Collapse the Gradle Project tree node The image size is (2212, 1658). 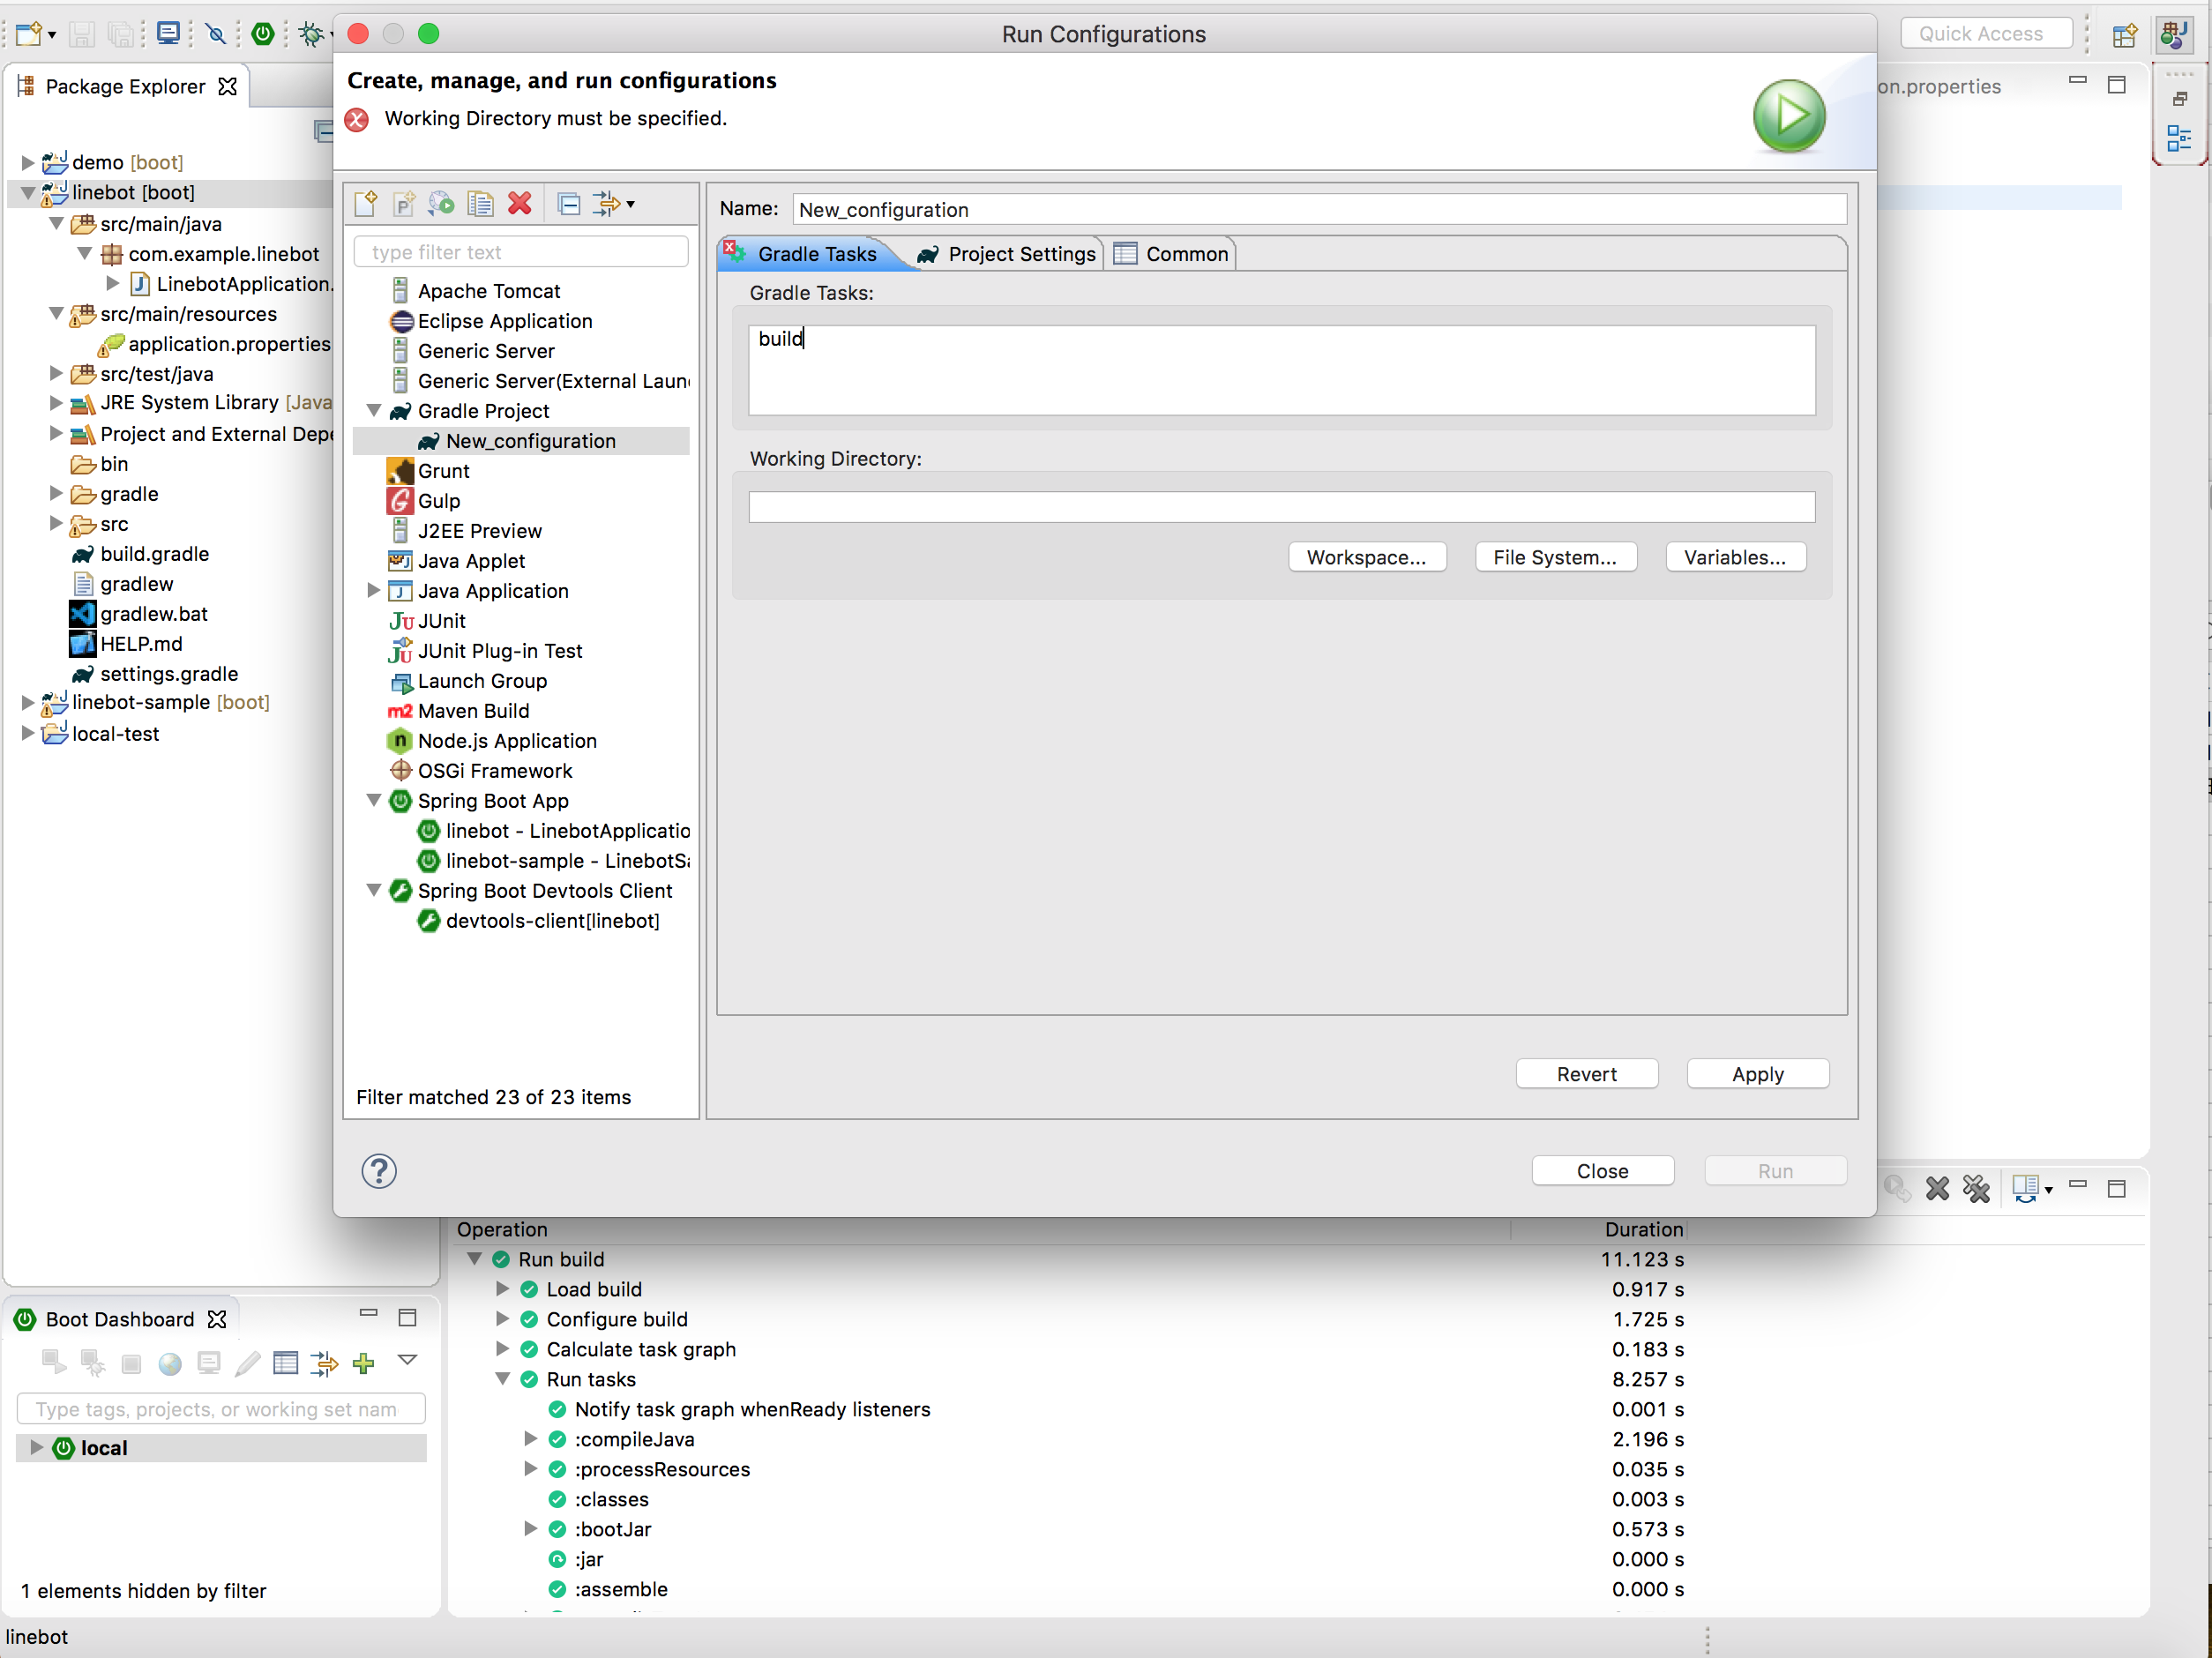tap(374, 410)
